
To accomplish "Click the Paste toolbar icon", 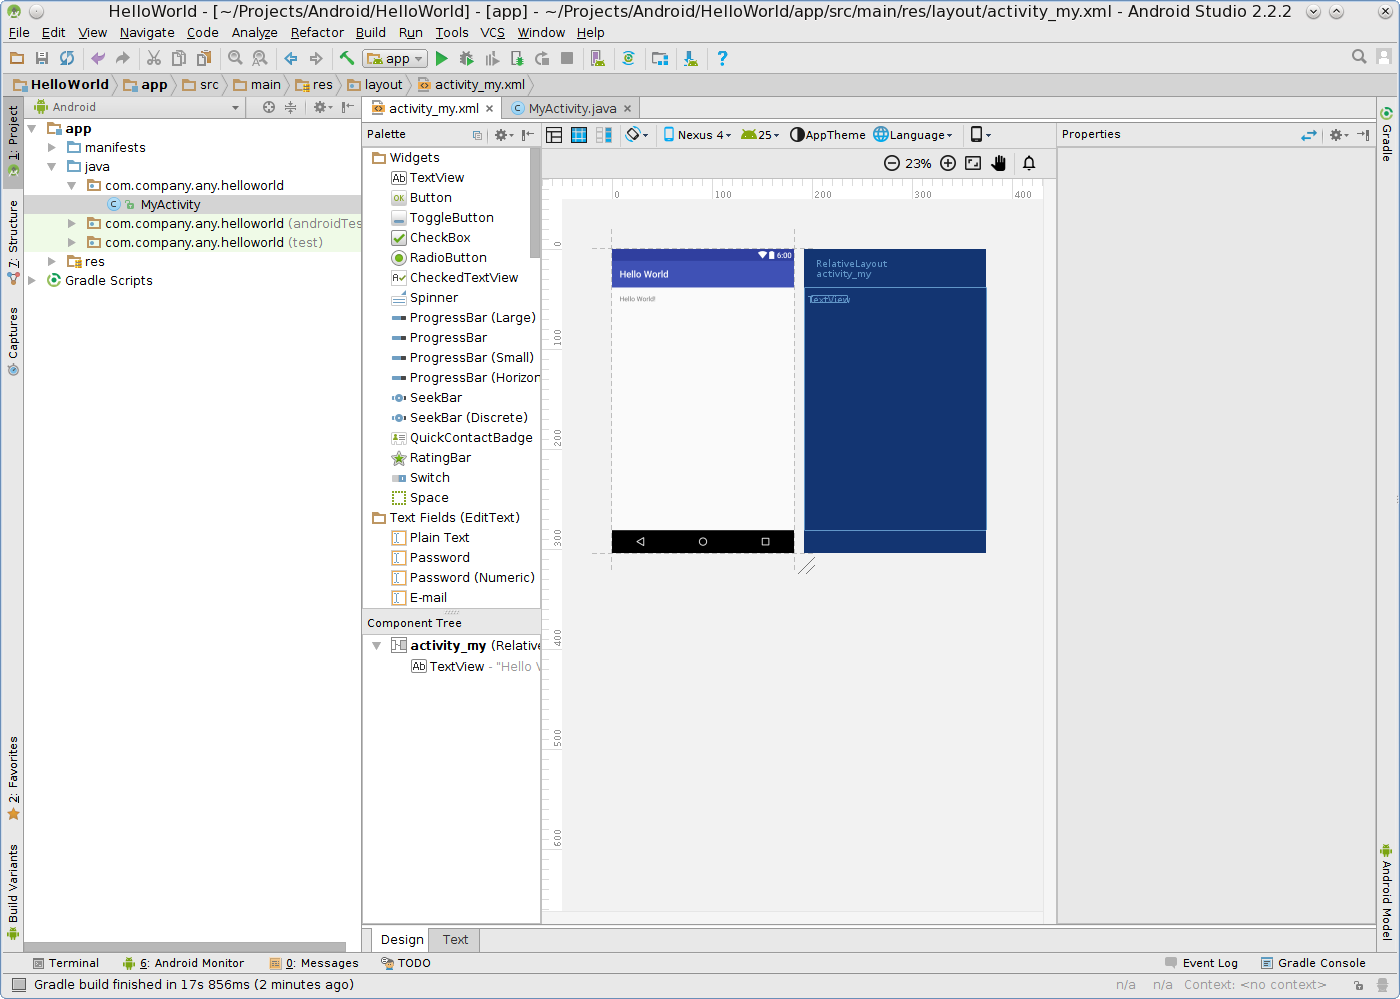I will tap(204, 58).
